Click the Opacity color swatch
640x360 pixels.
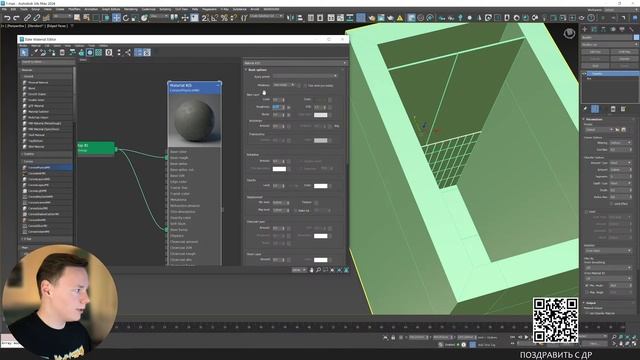(320, 186)
